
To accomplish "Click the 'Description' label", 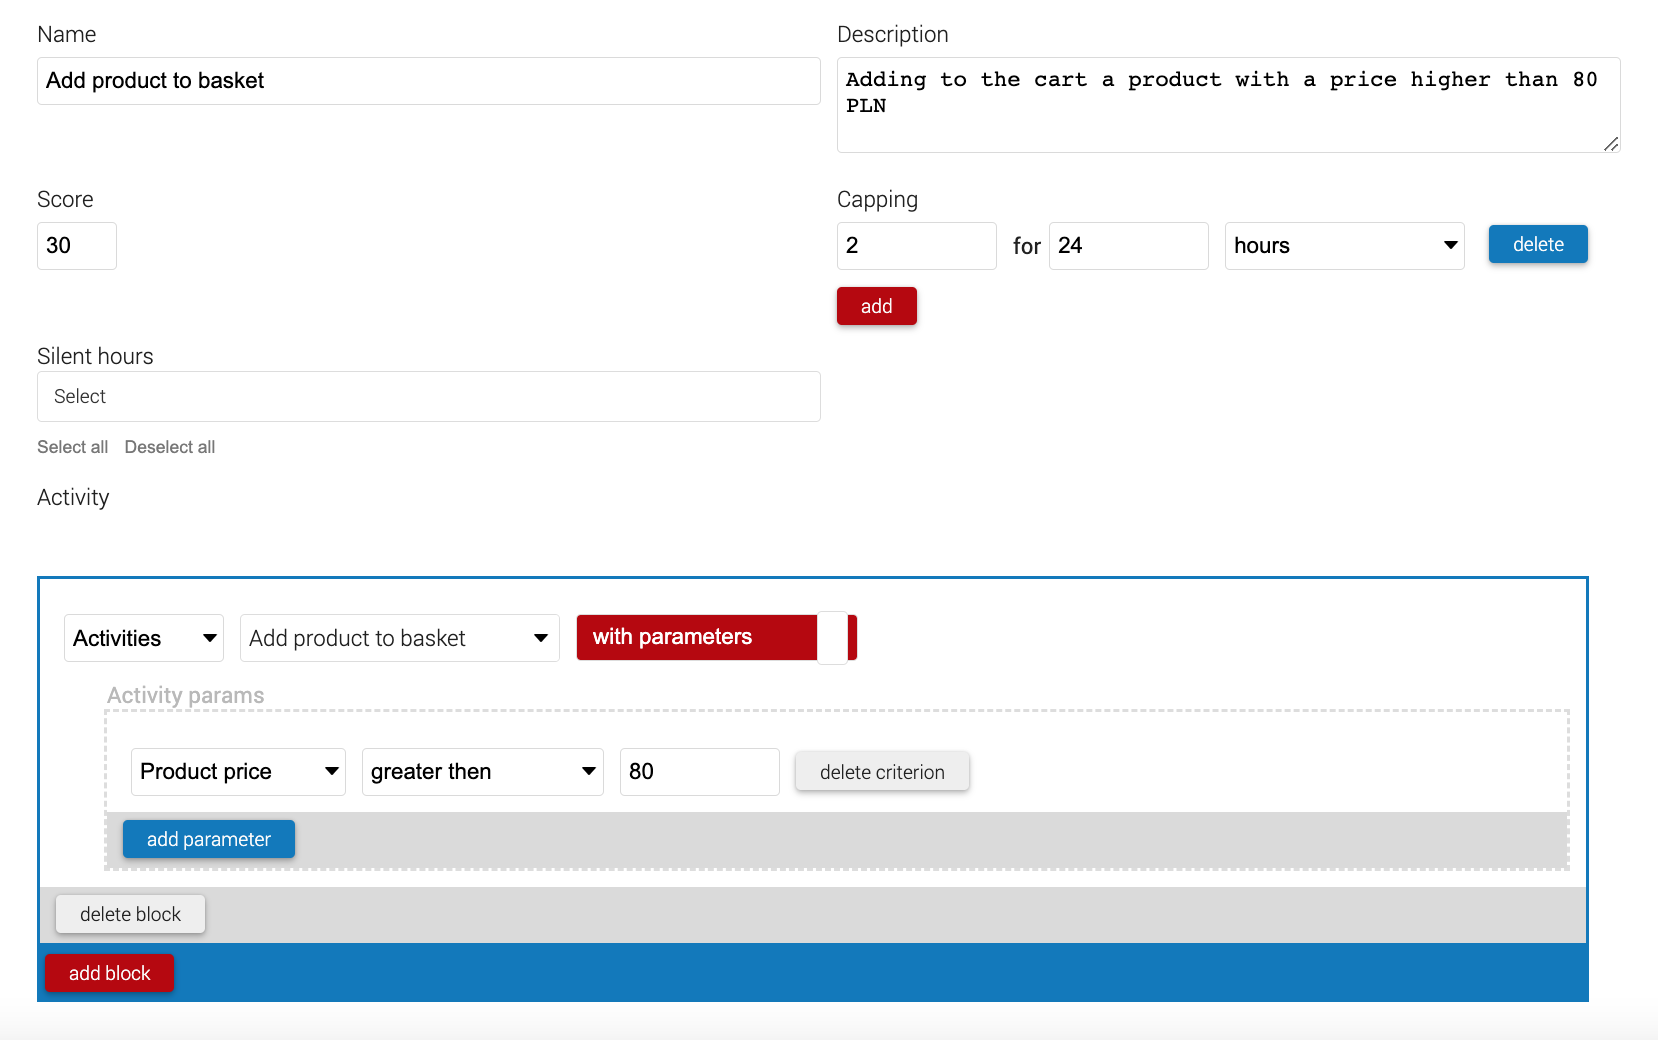I will click(893, 35).
